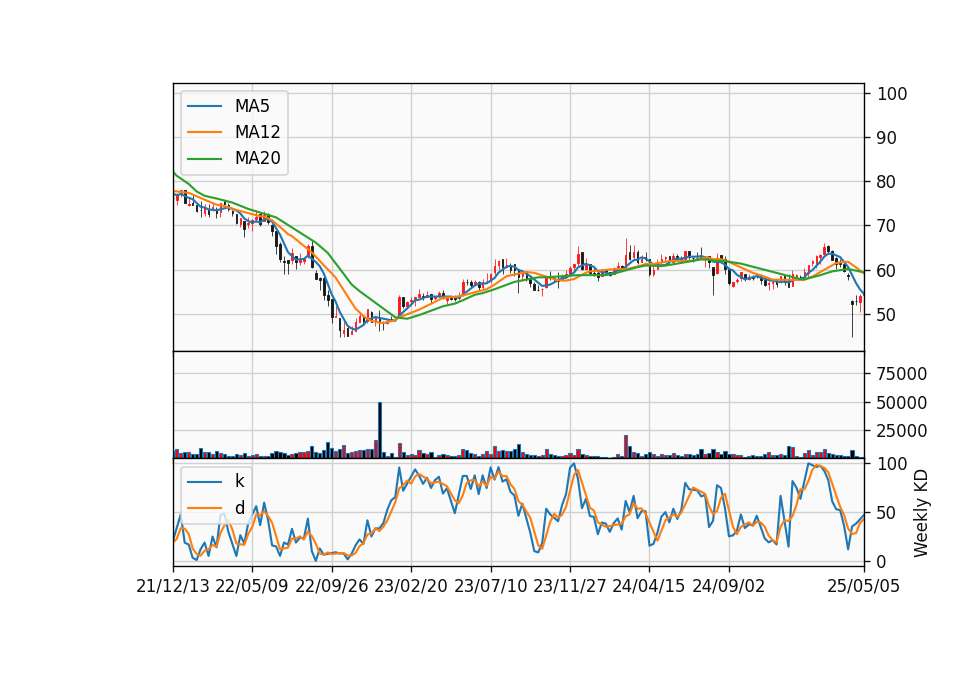Viewport: 960px width, 690px height.
Task: Click the 22/09/26 date axis label
Action: pos(332,586)
